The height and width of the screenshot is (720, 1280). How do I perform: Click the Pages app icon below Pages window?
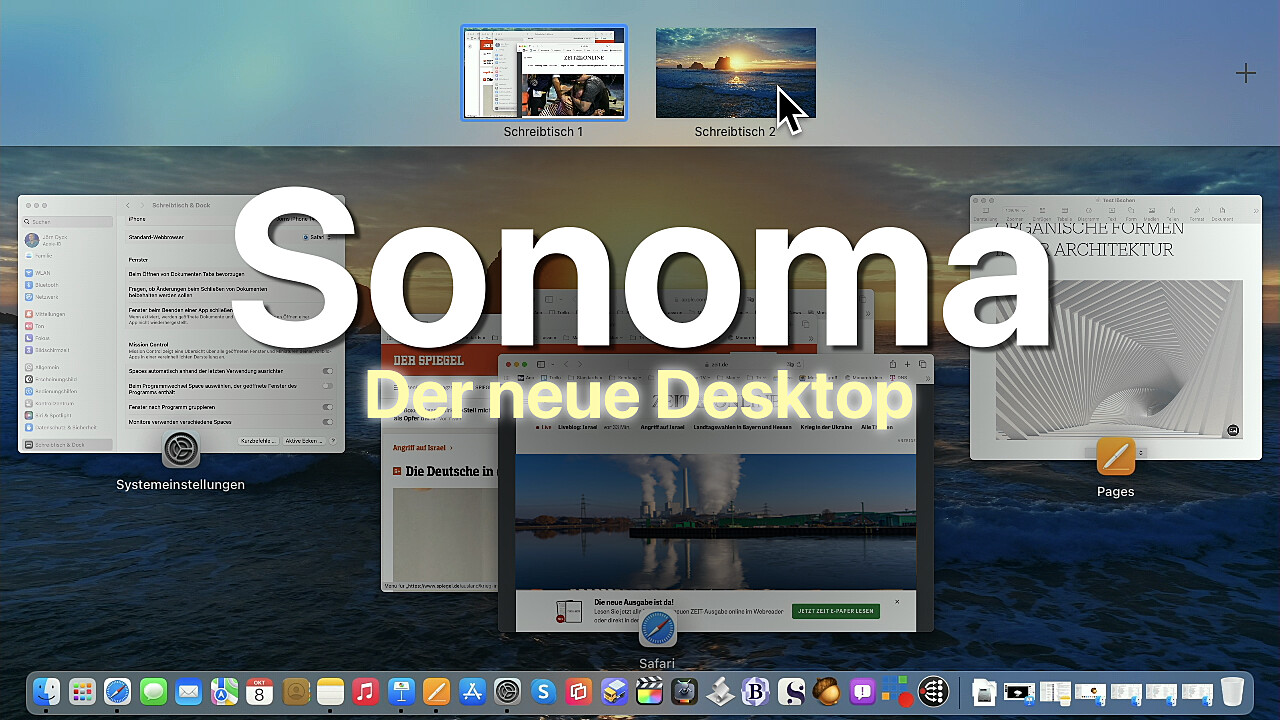click(1115, 456)
